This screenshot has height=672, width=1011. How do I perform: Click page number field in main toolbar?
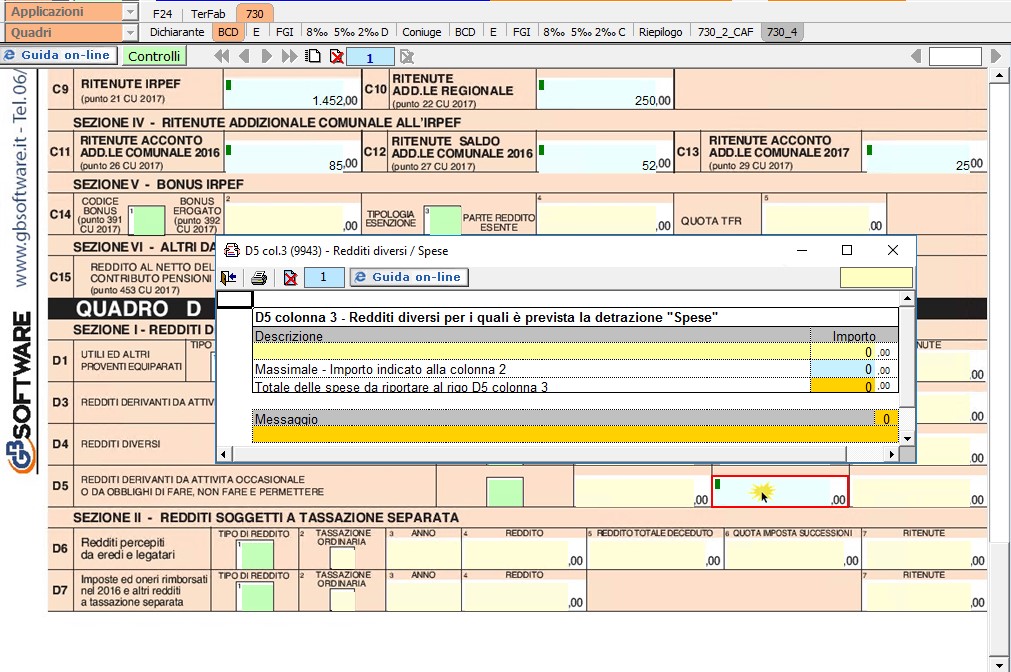click(x=370, y=57)
